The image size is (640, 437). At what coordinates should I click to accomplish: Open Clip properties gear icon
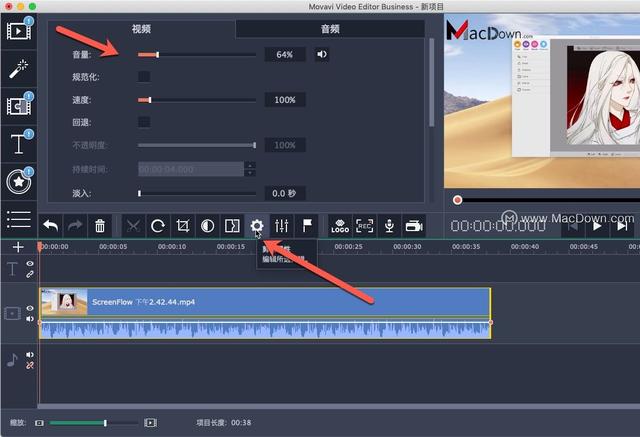click(257, 226)
